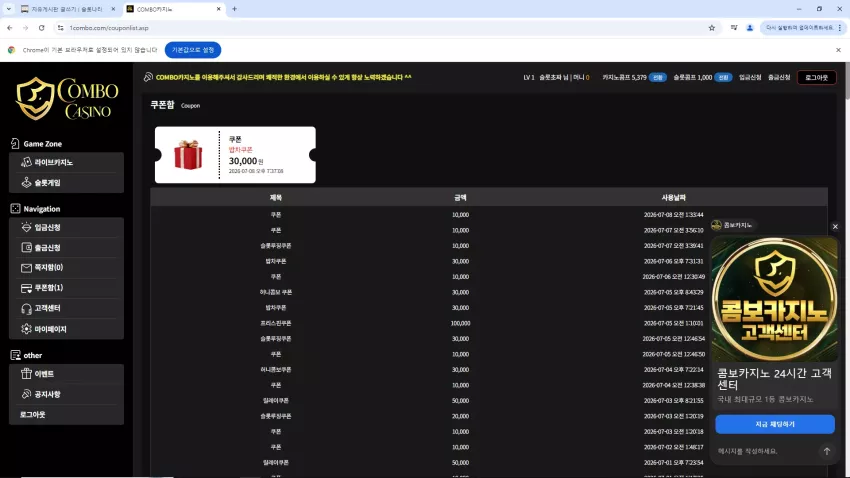This screenshot has width=850, height=478.
Task: Click the browser back arrow
Action: [x=10, y=28]
